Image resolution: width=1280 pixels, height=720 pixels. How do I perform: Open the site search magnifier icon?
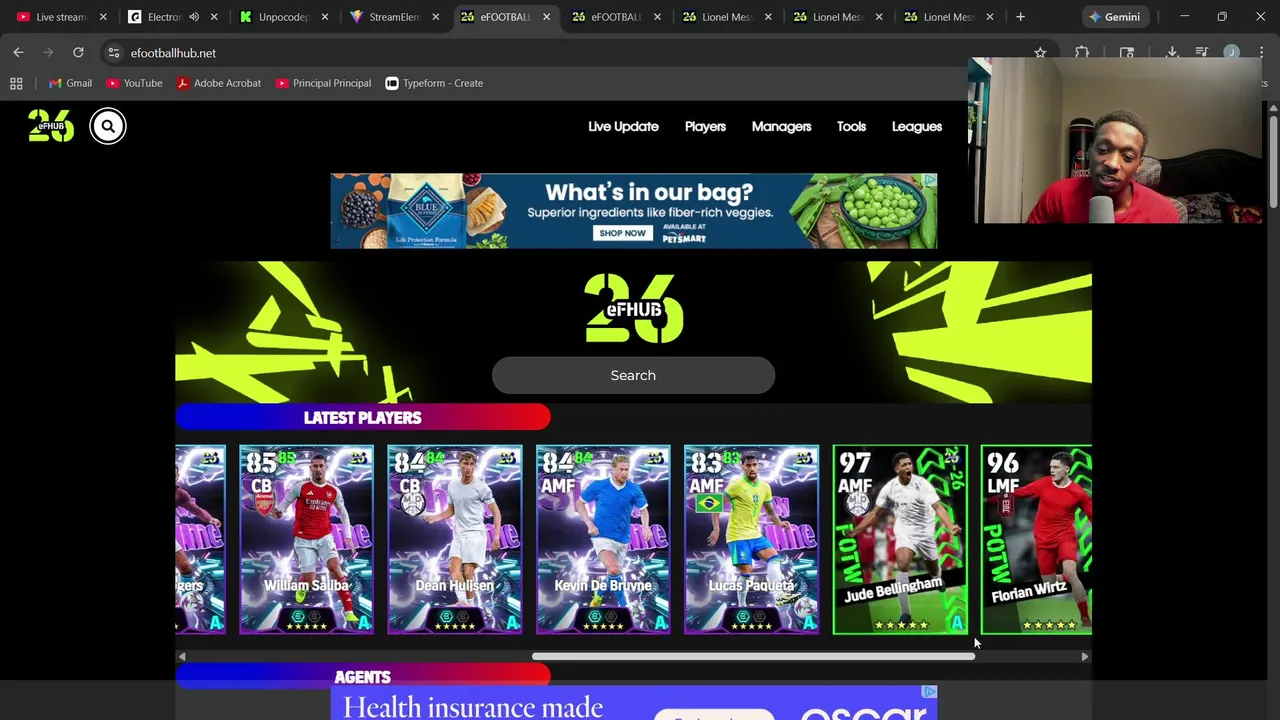point(108,126)
